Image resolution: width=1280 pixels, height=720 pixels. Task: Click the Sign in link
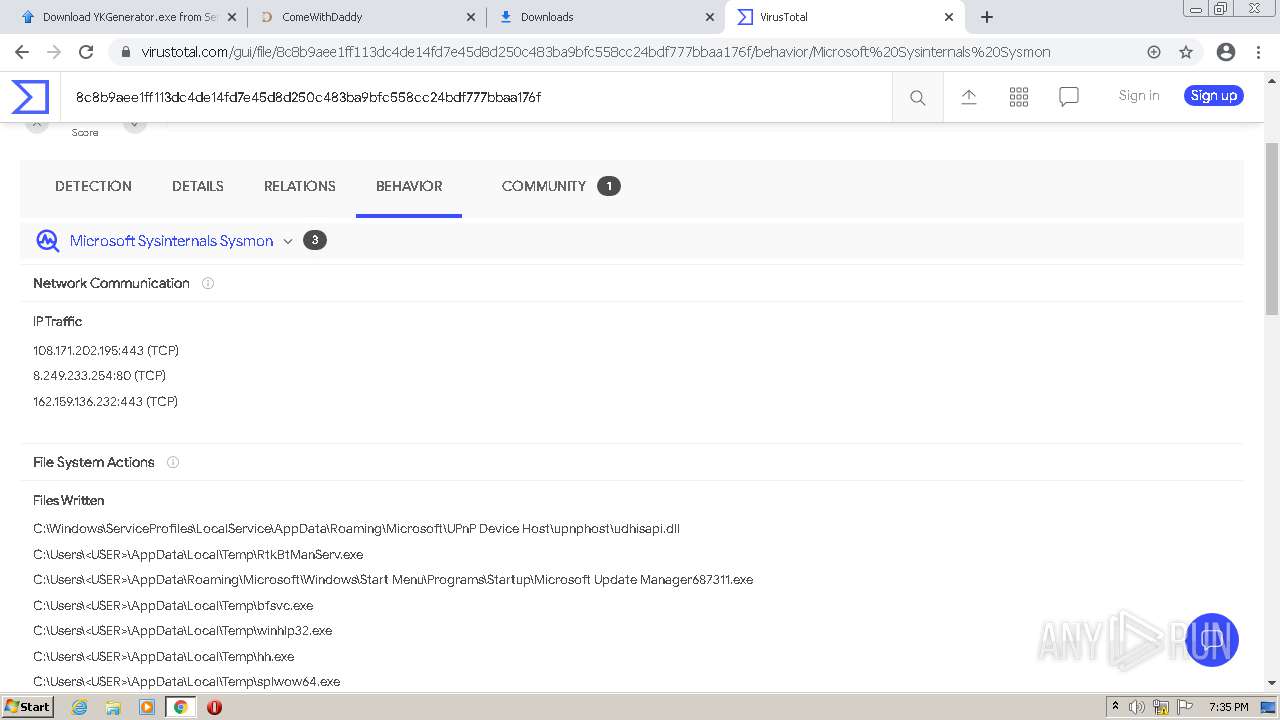coord(1139,96)
